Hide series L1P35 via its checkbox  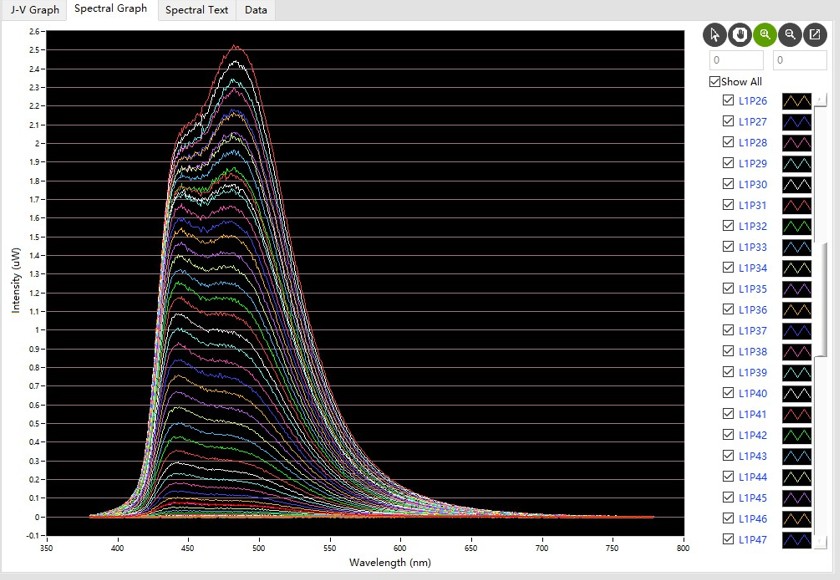point(728,288)
